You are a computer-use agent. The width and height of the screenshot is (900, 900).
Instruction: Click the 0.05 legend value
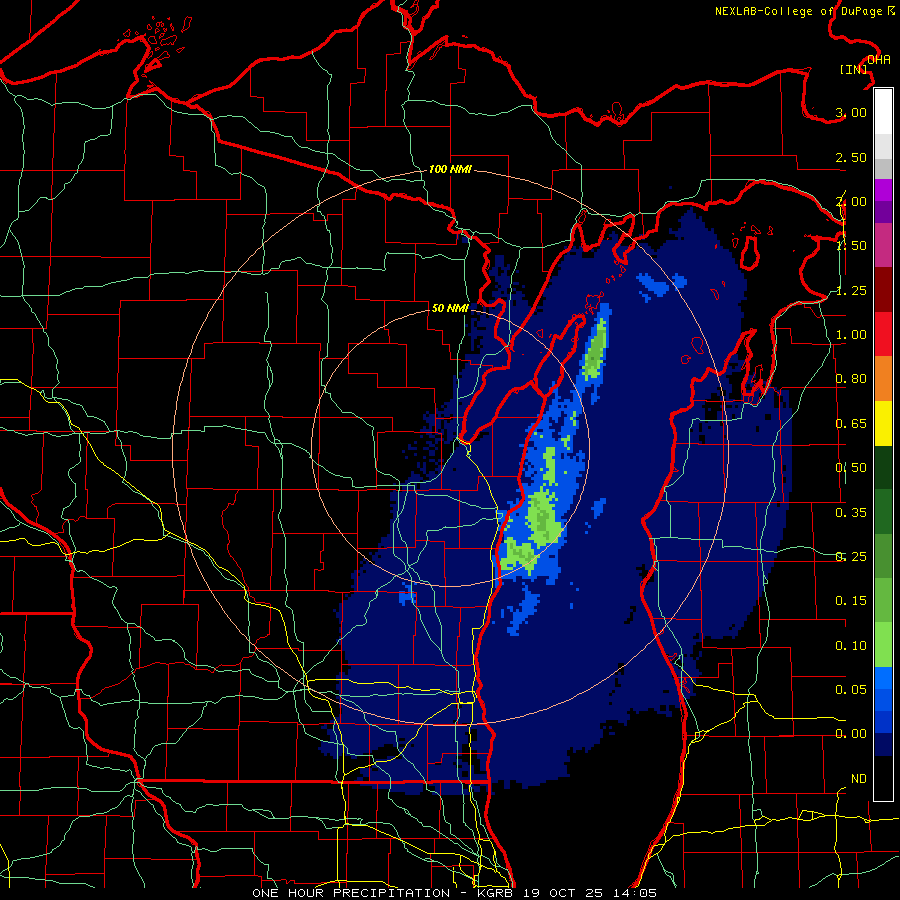point(851,690)
